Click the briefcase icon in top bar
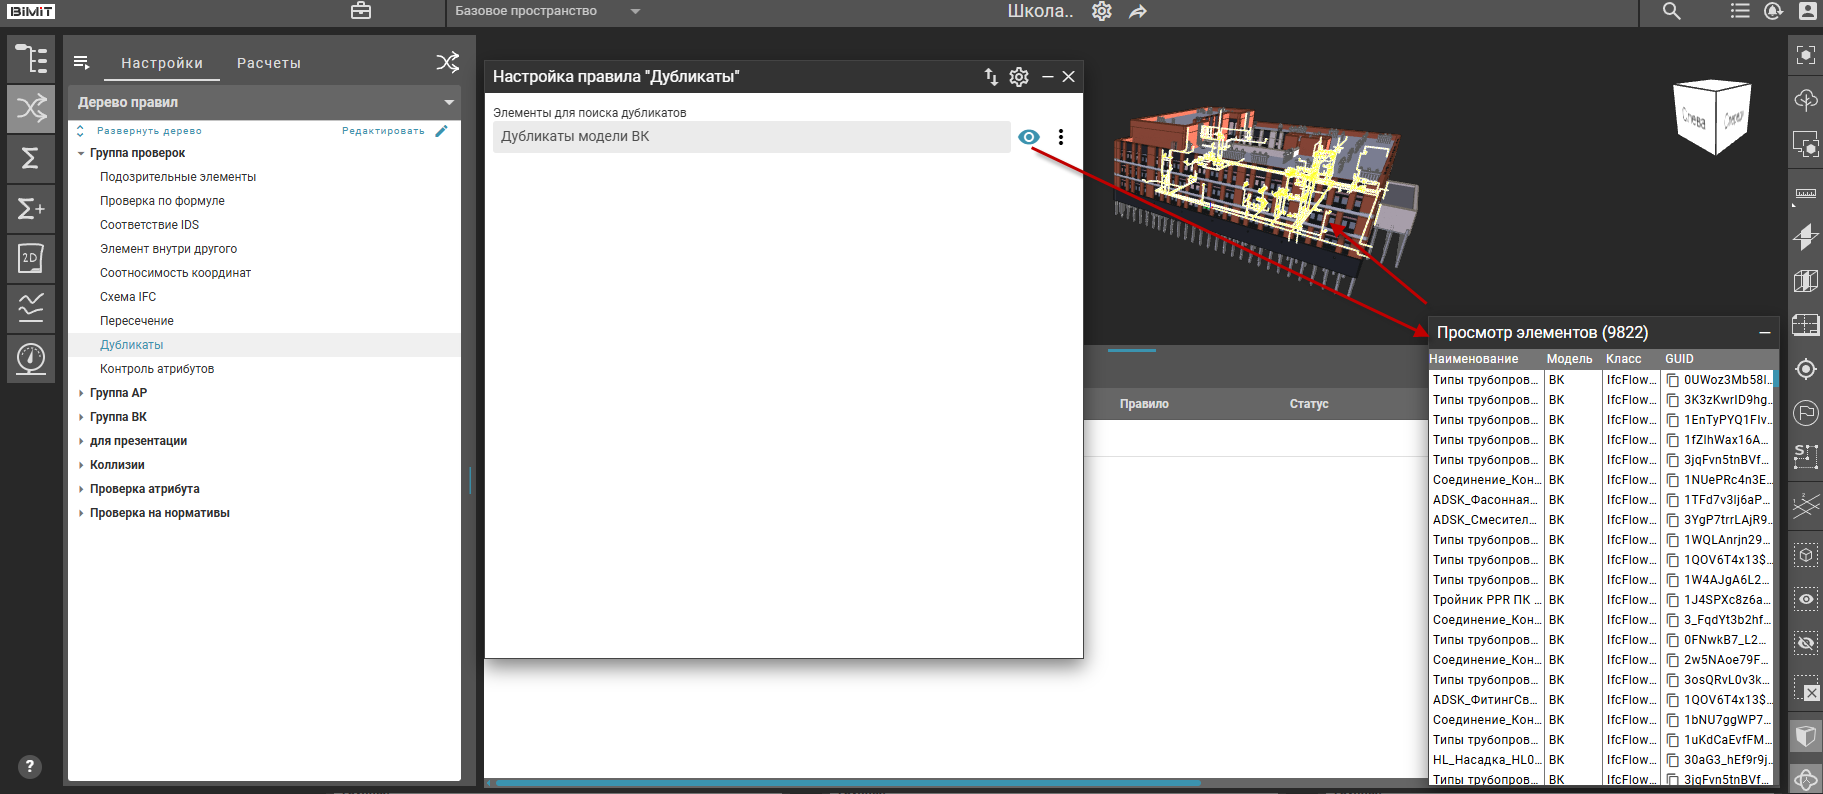Screen dimensions: 1823x794 tap(361, 11)
